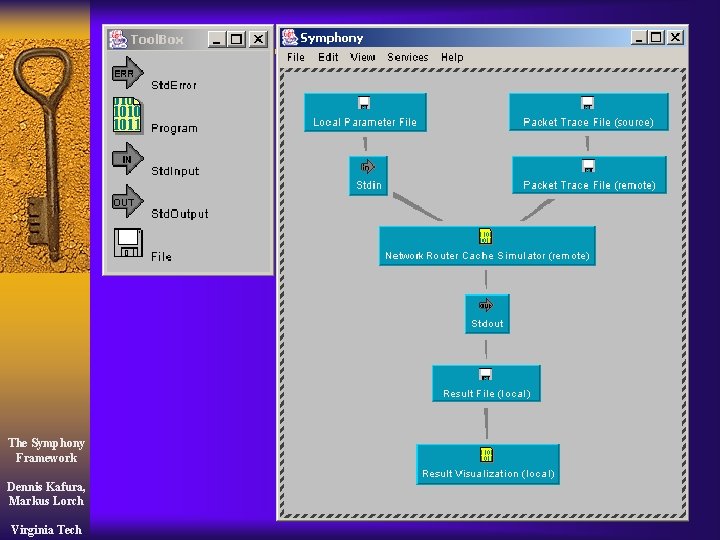Click the floppy icon on Packet Trace File (remote)
The width and height of the screenshot is (720, 540).
[x=588, y=166]
